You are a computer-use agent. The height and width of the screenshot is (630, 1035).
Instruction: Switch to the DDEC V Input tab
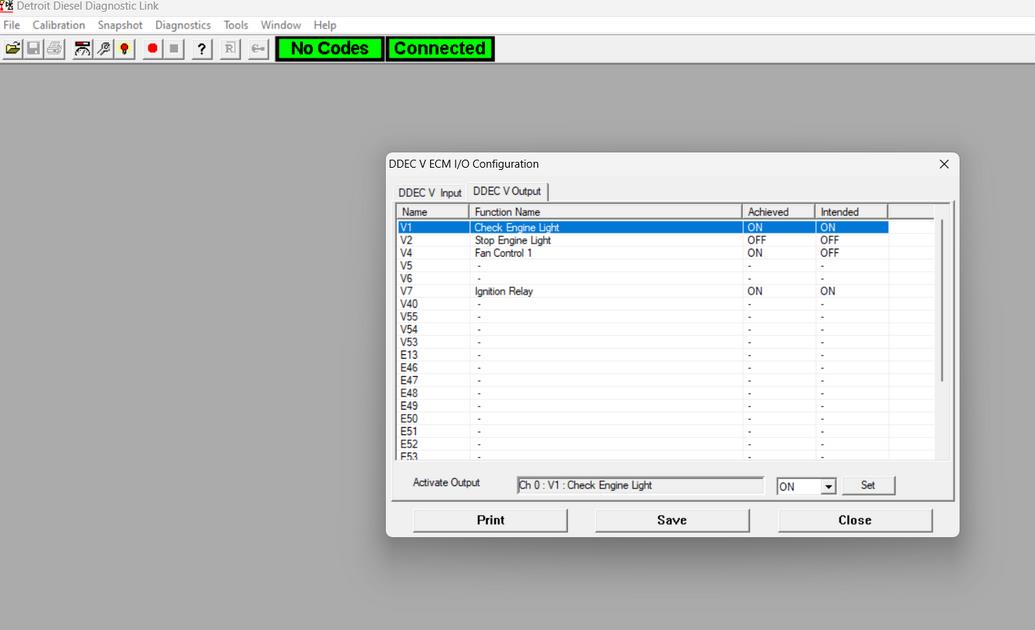(430, 193)
